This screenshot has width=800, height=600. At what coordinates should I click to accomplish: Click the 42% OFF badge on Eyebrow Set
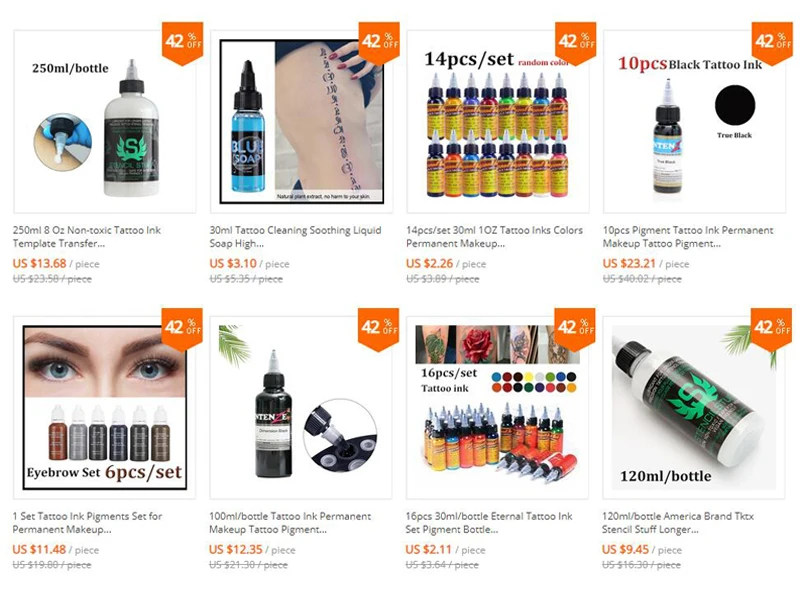point(183,330)
